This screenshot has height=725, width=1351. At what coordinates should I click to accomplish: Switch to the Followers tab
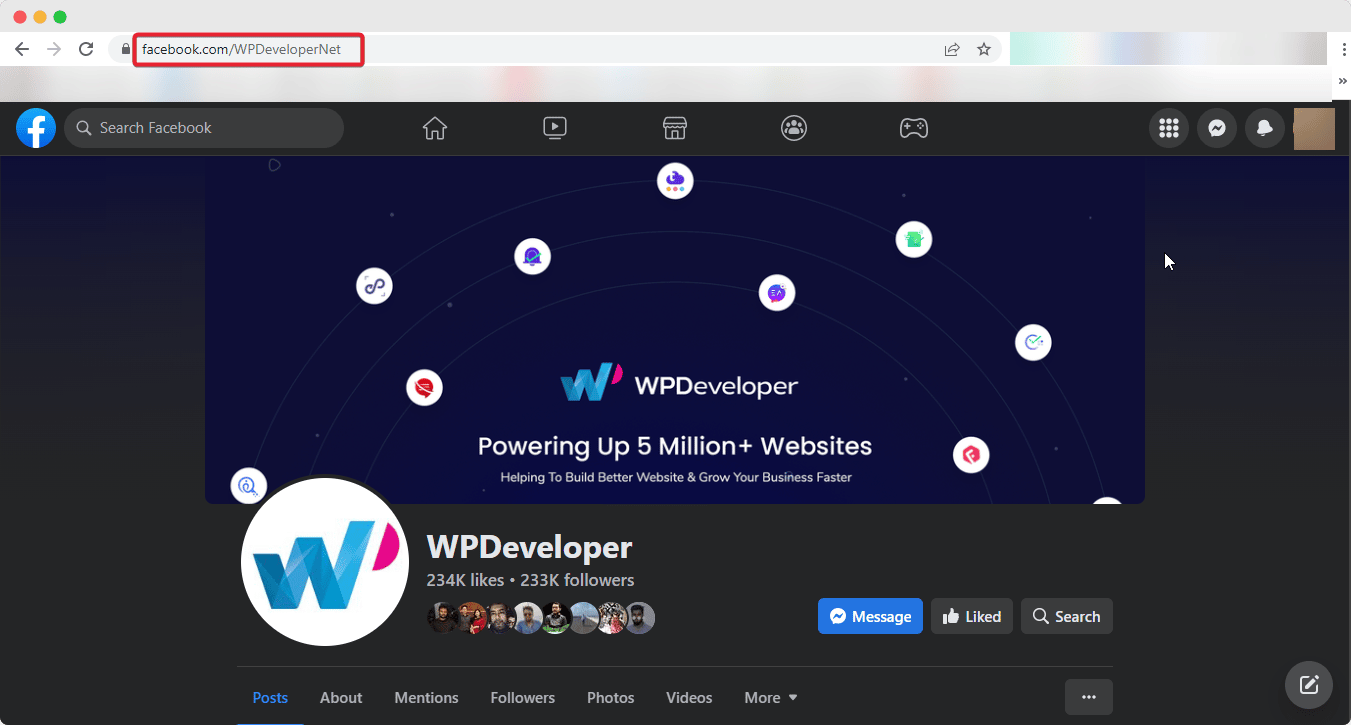click(522, 698)
